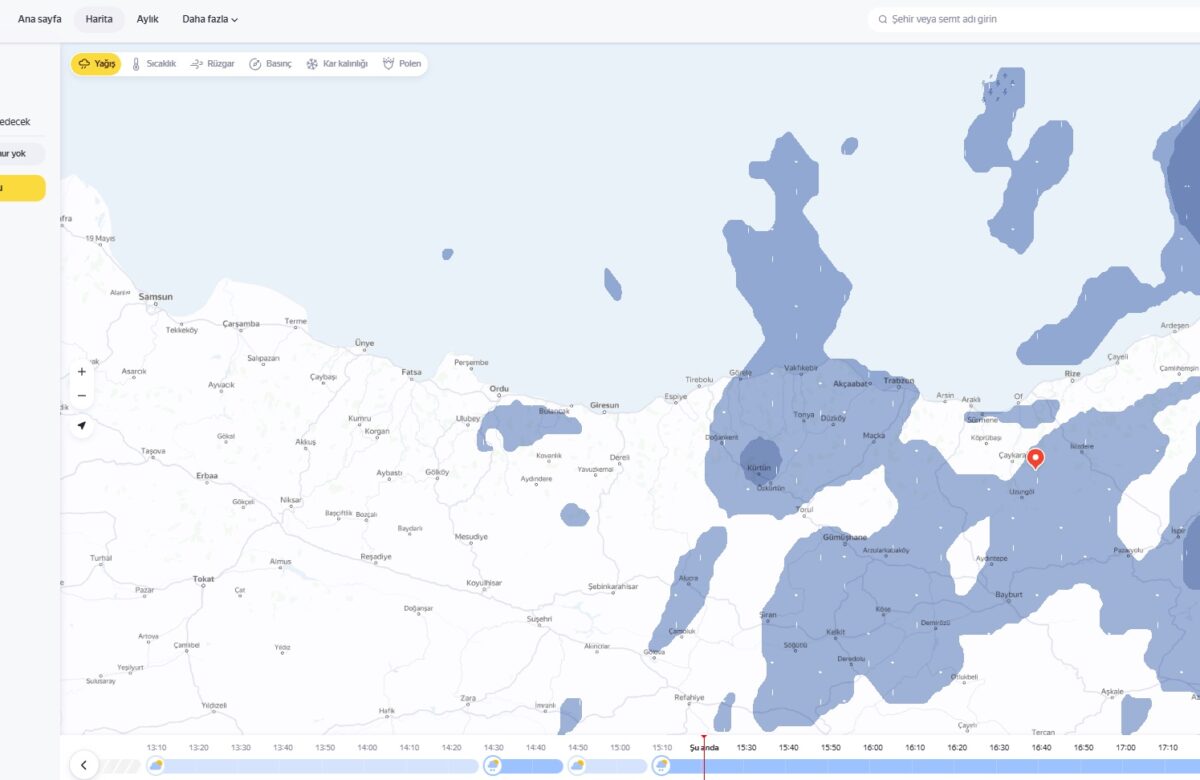Viewport: 1200px width, 780px height.
Task: Collapse the timeline with the left chevron
Action: tap(83, 763)
